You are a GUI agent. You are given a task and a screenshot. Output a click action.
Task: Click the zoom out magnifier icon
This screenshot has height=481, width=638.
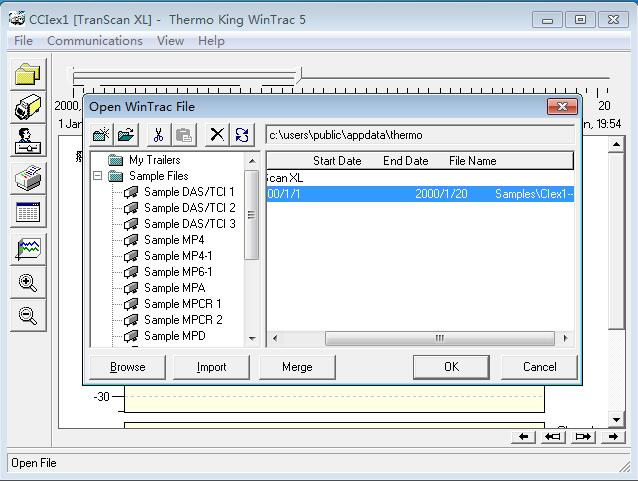point(28,316)
